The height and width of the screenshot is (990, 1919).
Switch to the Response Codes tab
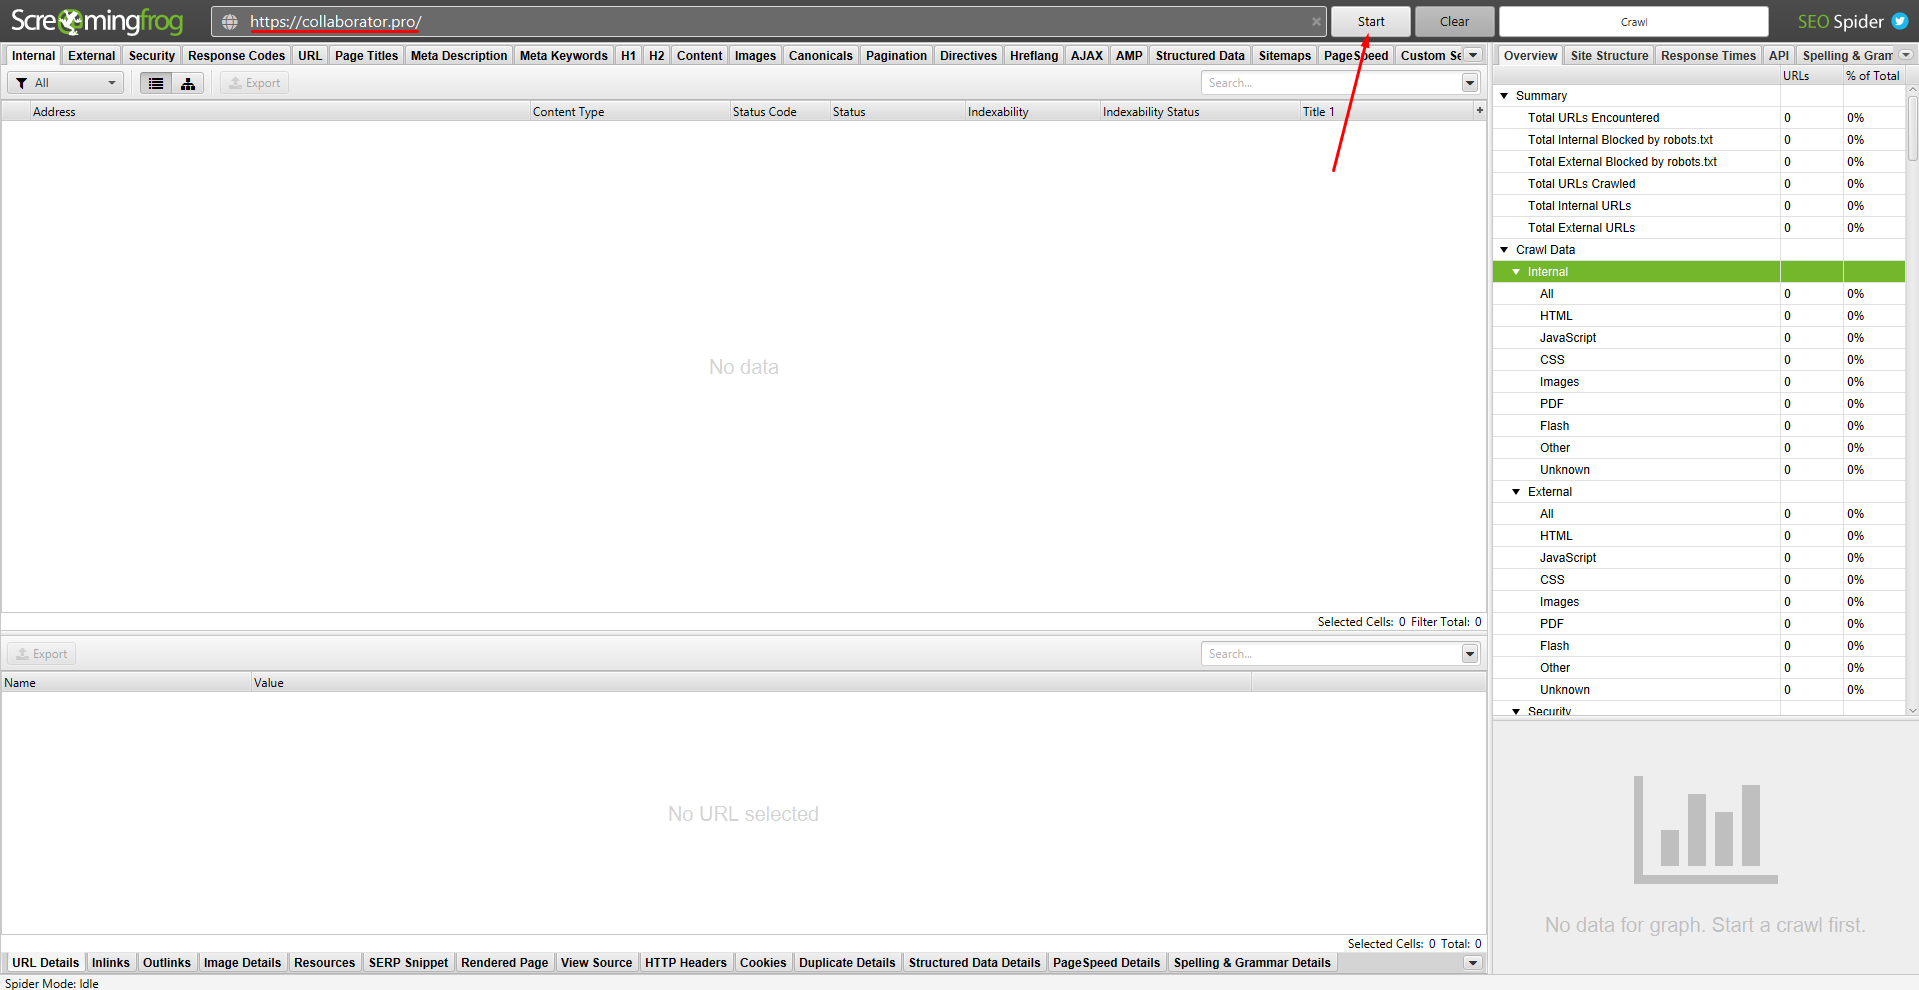point(236,56)
